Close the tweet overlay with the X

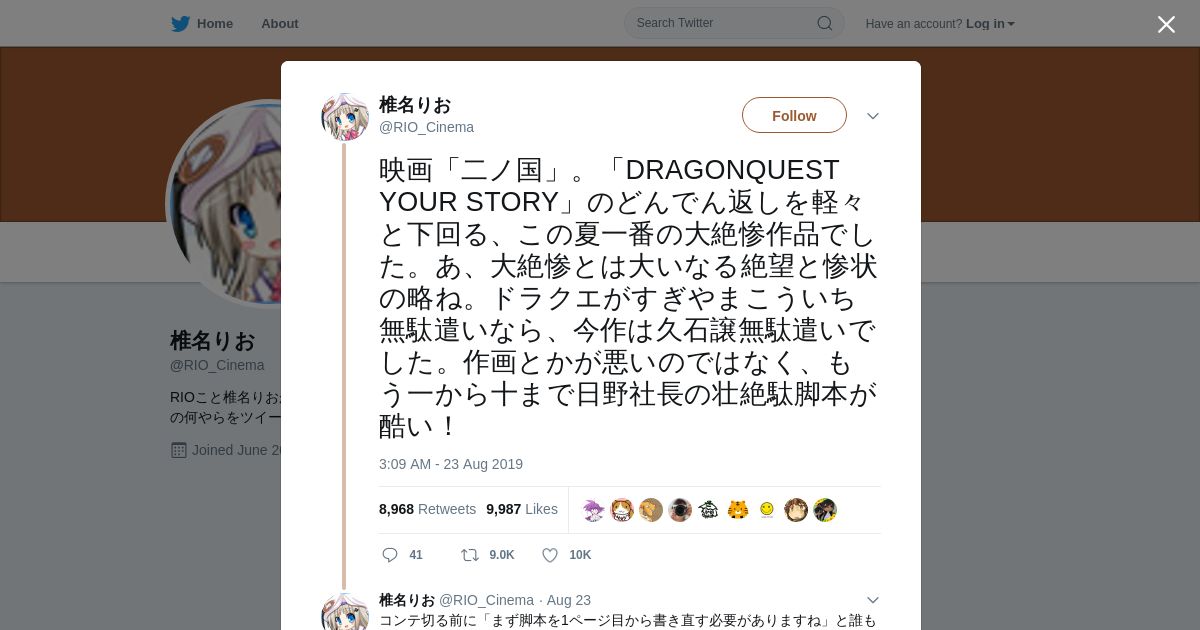pyautogui.click(x=1166, y=24)
